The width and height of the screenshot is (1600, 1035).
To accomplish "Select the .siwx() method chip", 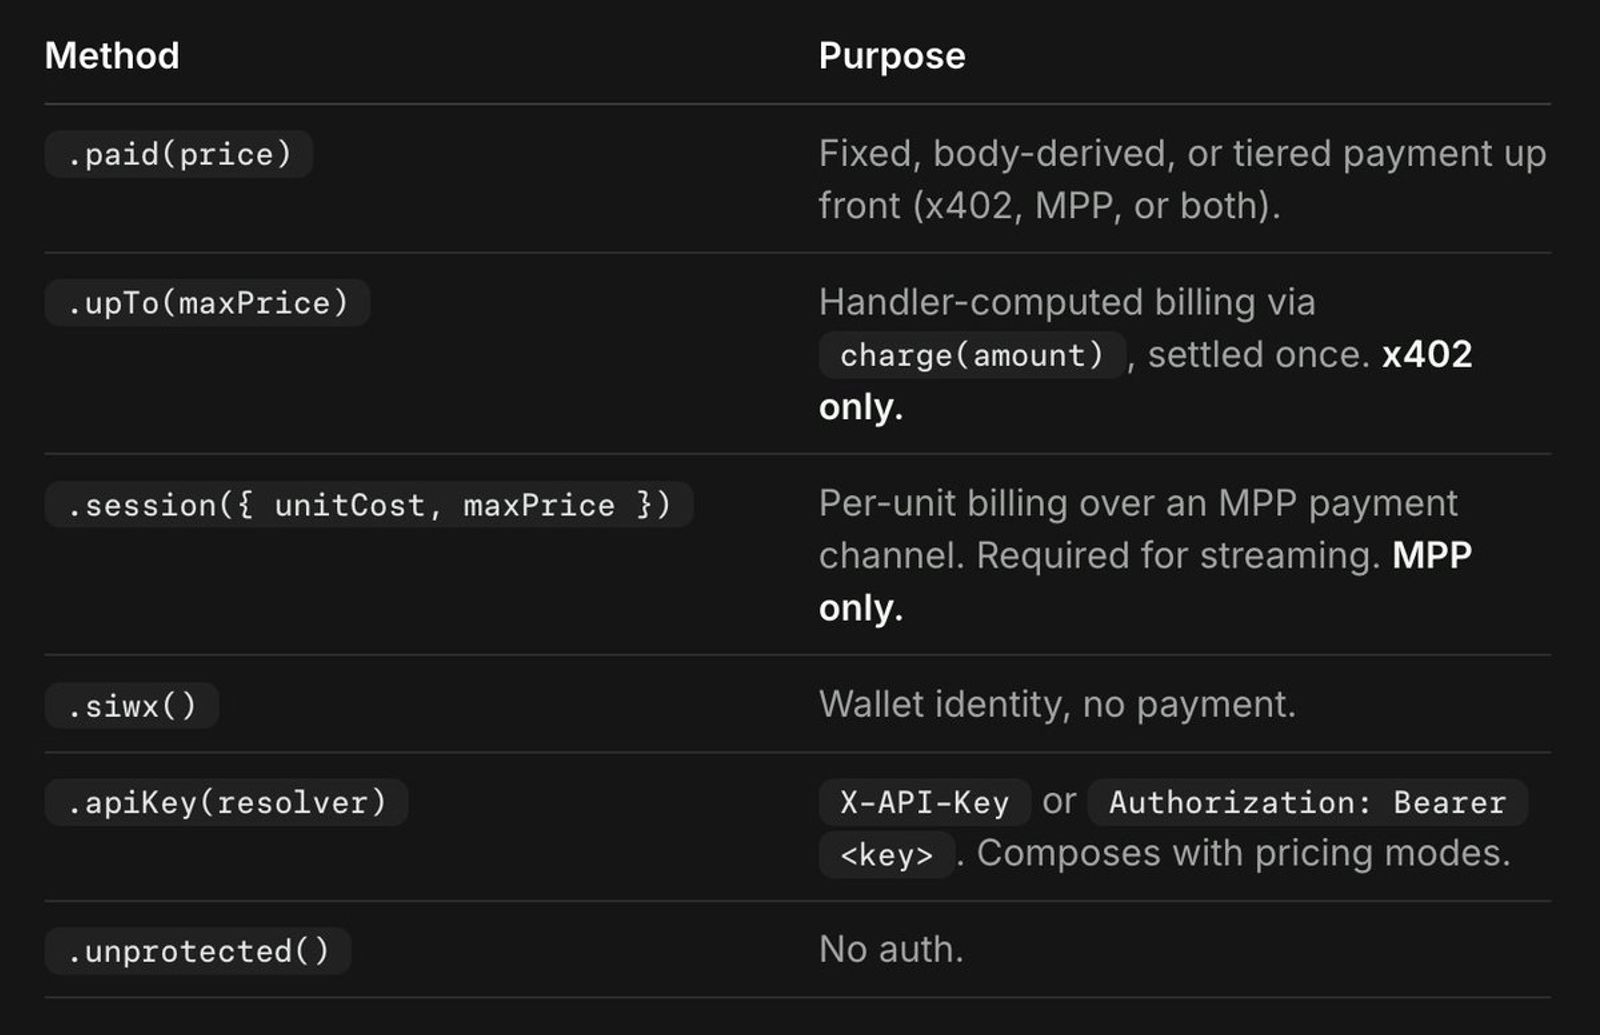I will point(132,706).
